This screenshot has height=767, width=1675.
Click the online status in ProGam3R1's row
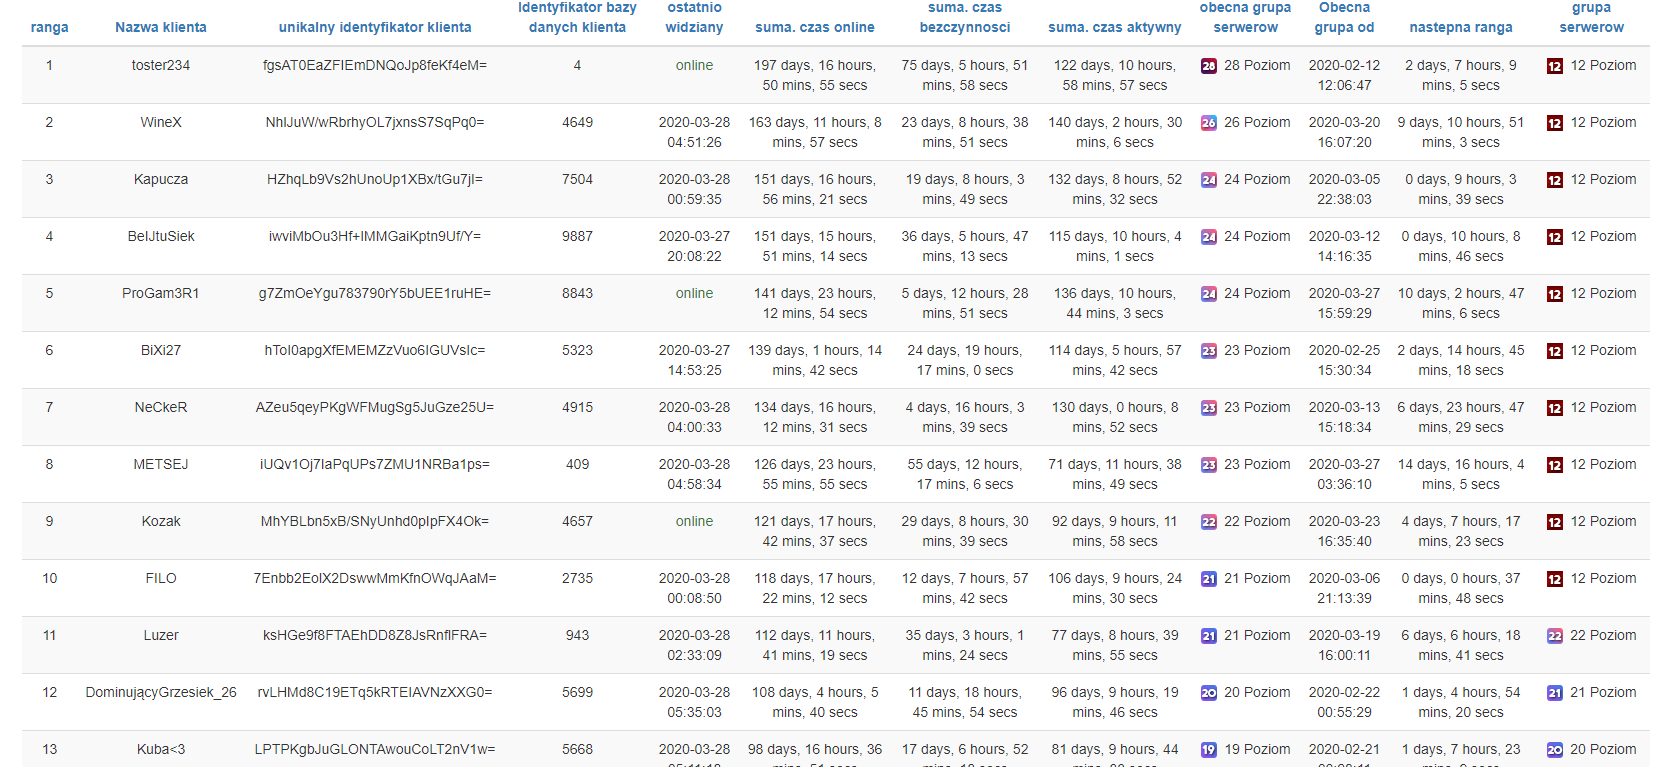[x=694, y=293]
